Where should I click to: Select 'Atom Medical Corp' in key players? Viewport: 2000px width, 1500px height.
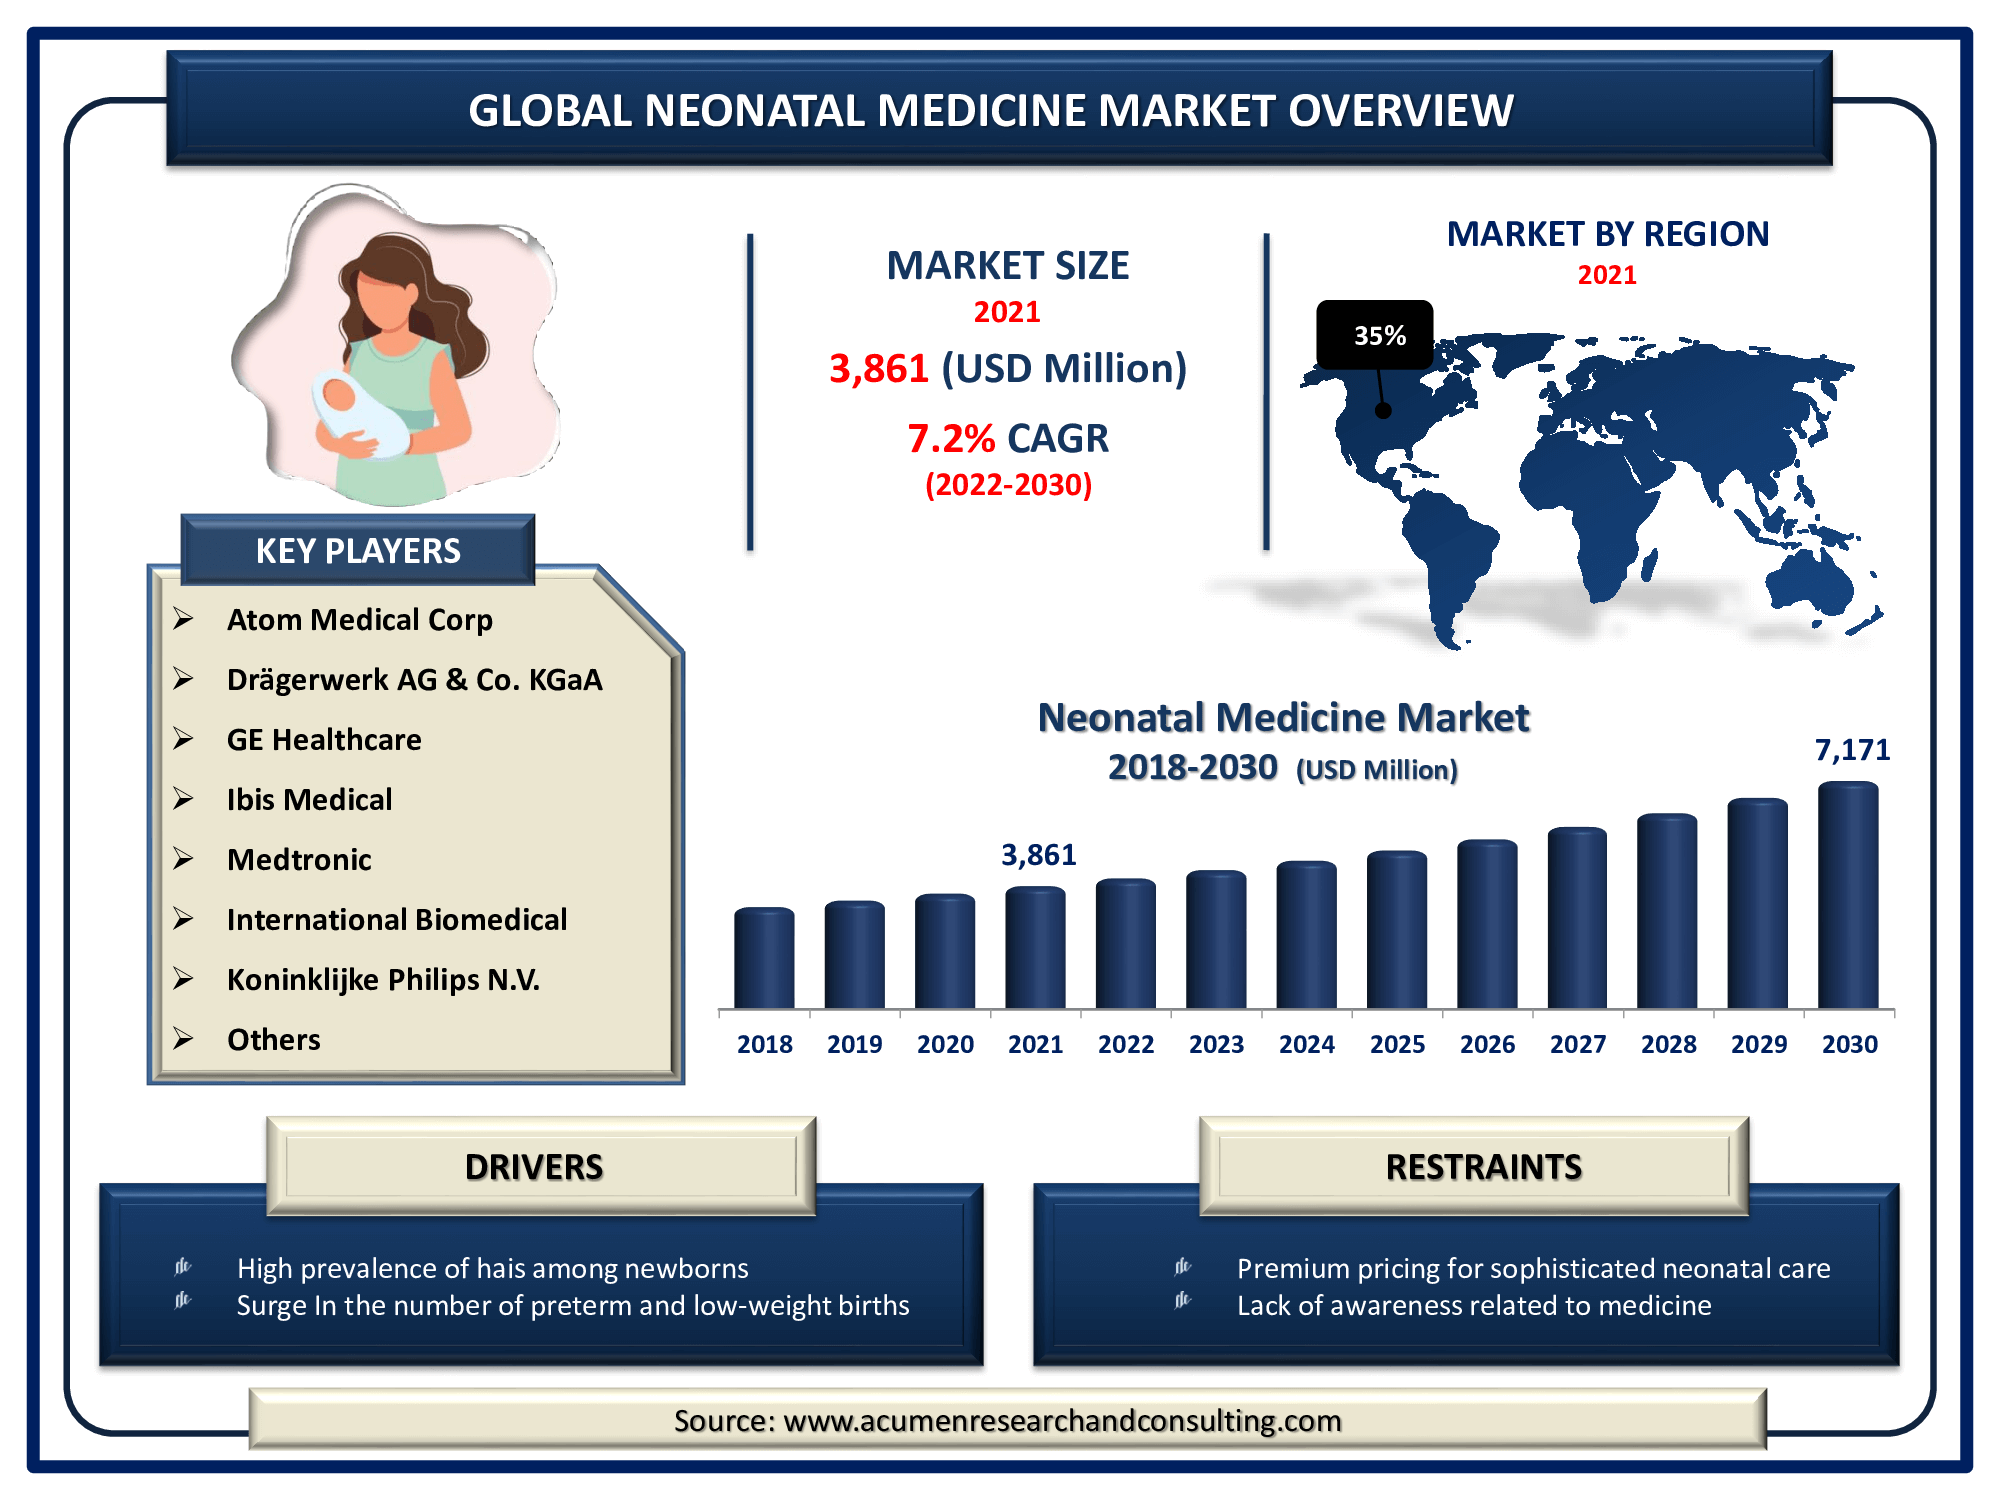360,620
